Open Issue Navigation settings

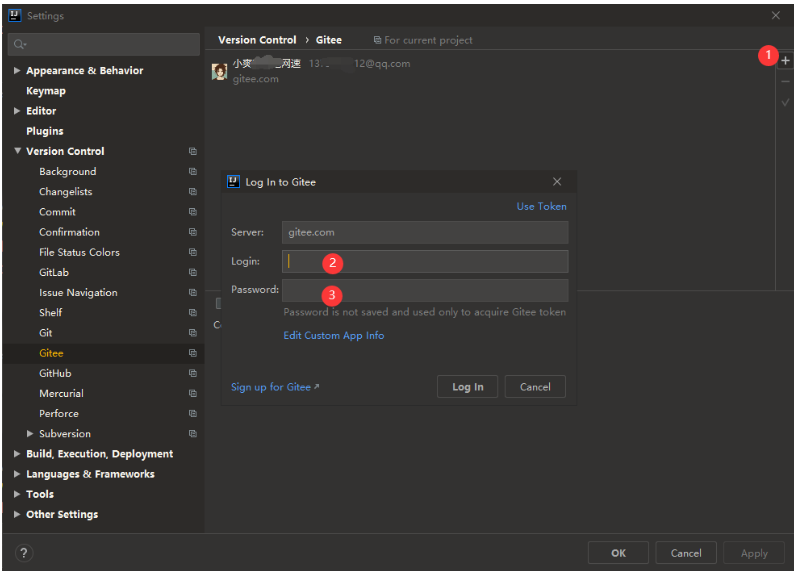point(78,293)
